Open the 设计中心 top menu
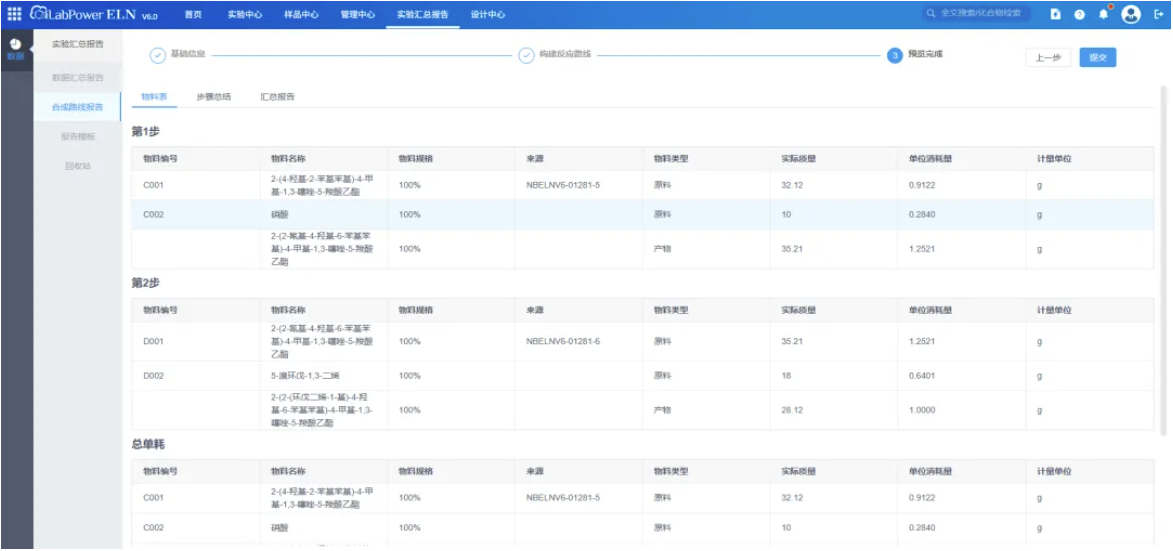Viewport: 1173px width, 551px height. coord(488,14)
